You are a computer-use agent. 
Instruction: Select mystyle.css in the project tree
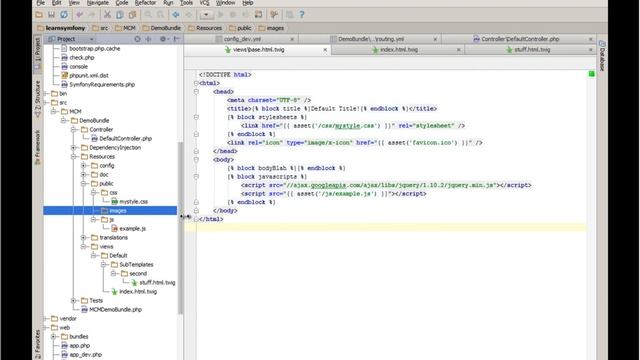tap(133, 202)
